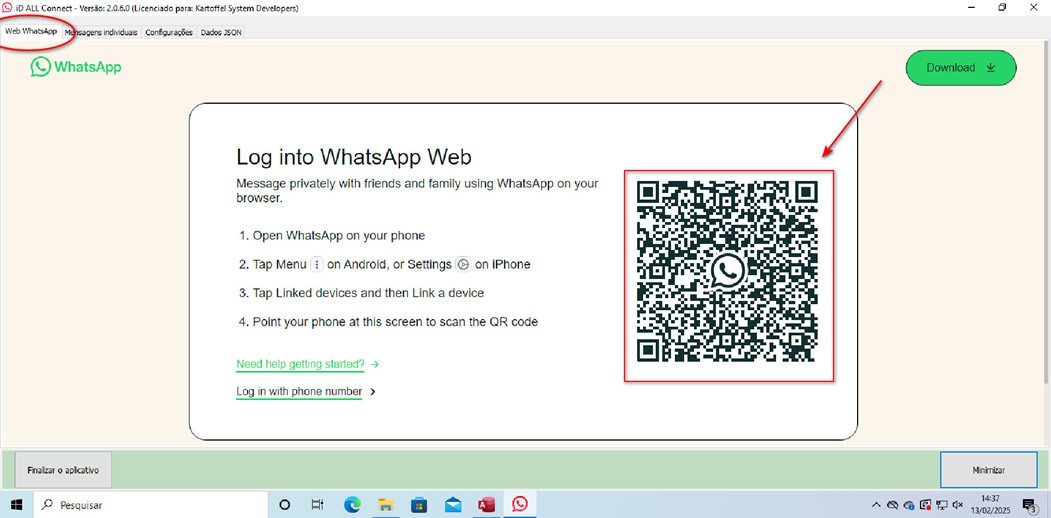Open the Mensagens individuais tab
The image size is (1051, 518).
pos(101,32)
